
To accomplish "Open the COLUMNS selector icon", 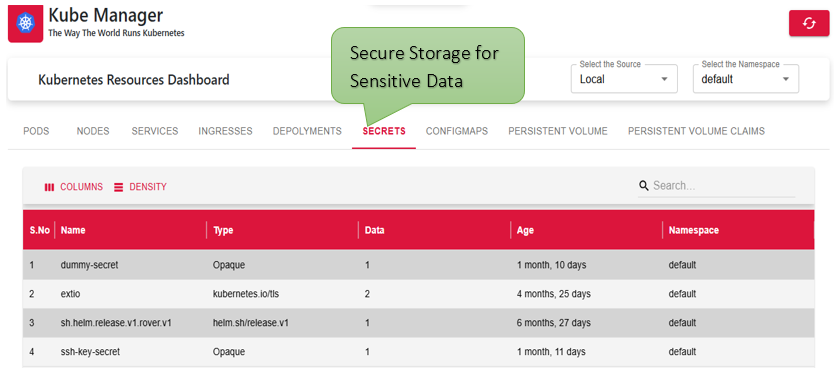I will 49,187.
